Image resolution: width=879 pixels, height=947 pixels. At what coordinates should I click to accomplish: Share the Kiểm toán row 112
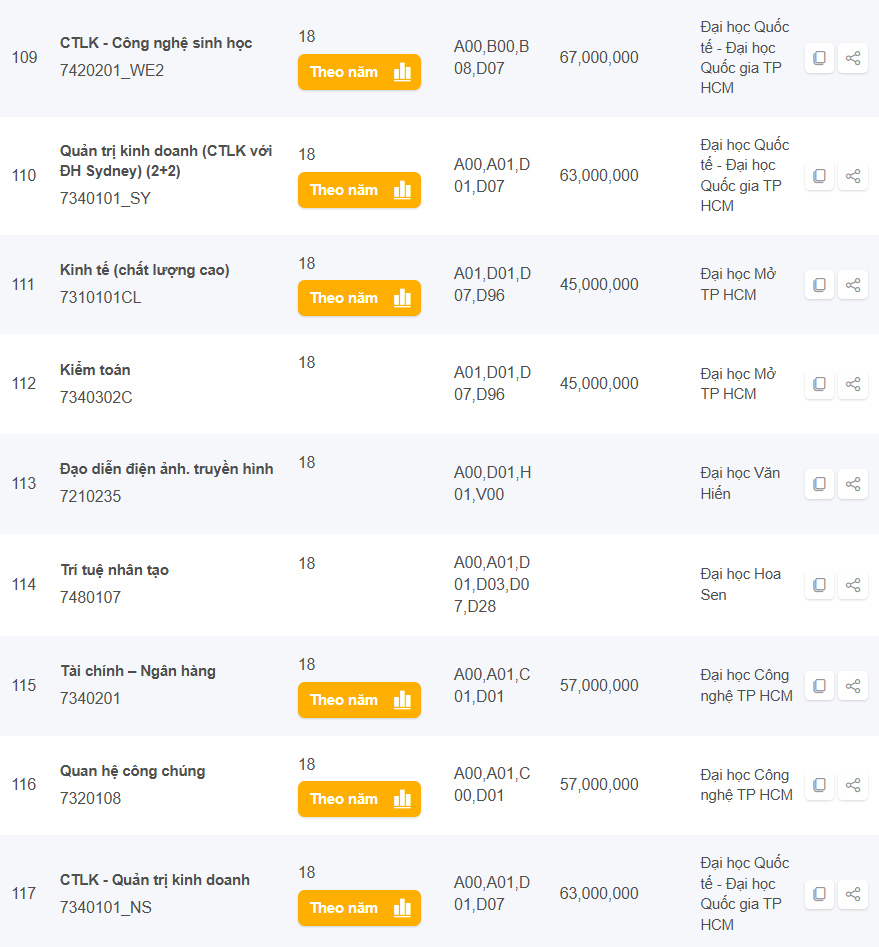coord(853,384)
